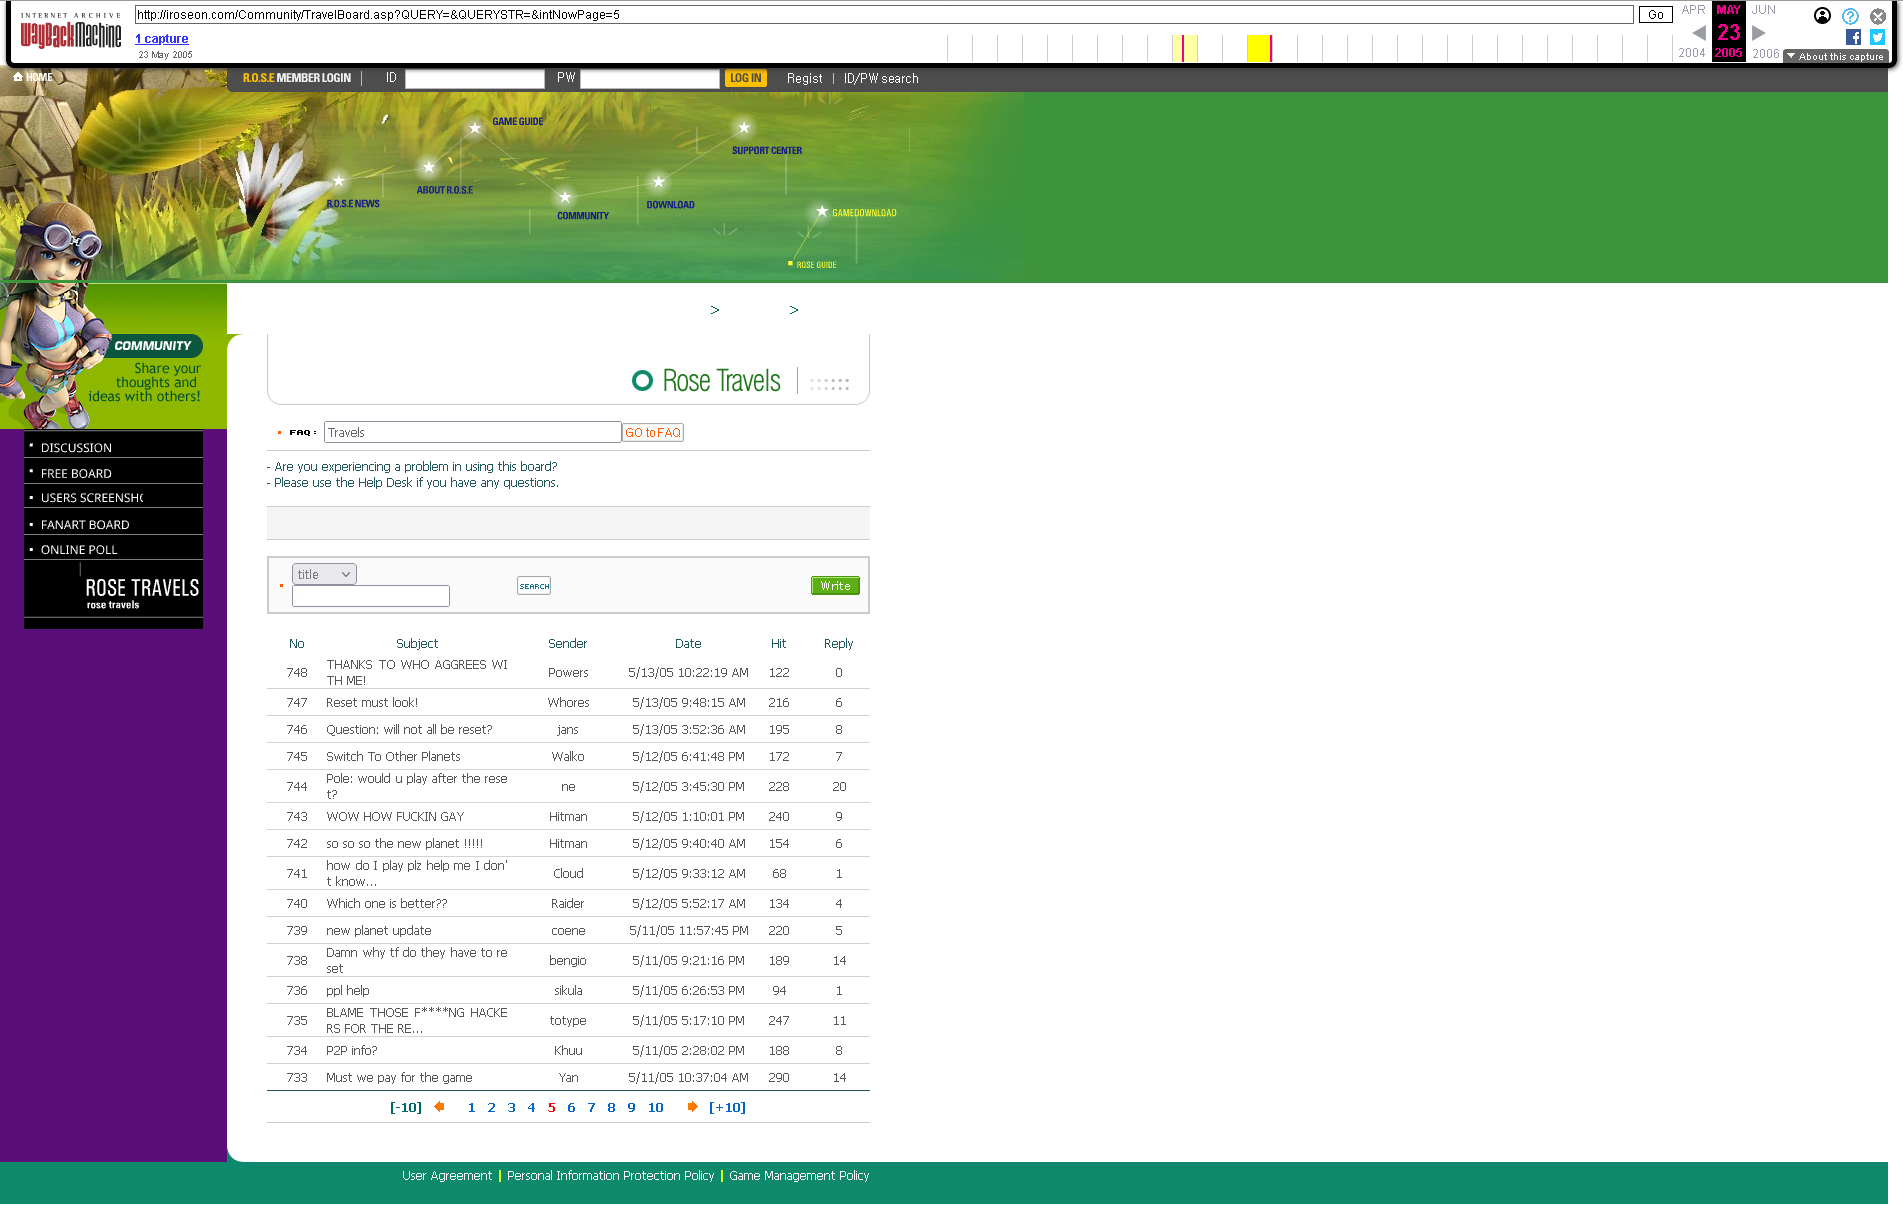Go to next capture arrow
The image size is (1903, 1212).
tap(1759, 32)
